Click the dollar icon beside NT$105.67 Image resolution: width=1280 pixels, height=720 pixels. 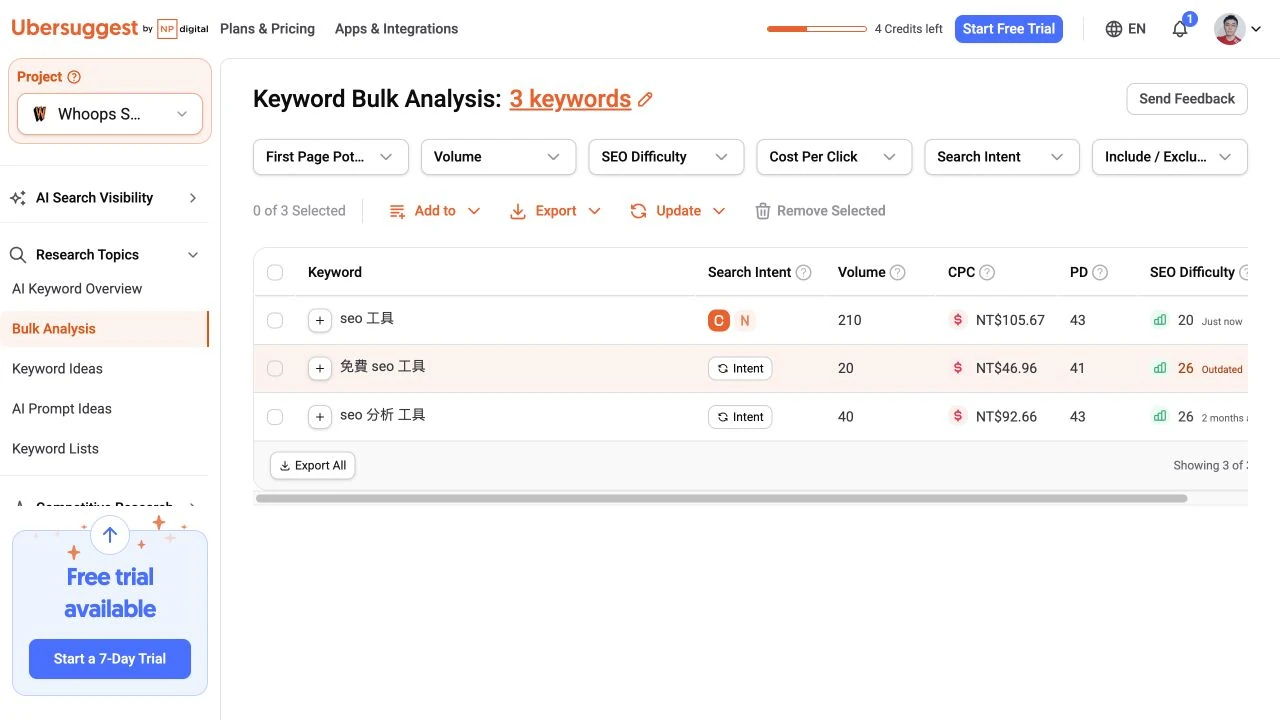(x=958, y=320)
